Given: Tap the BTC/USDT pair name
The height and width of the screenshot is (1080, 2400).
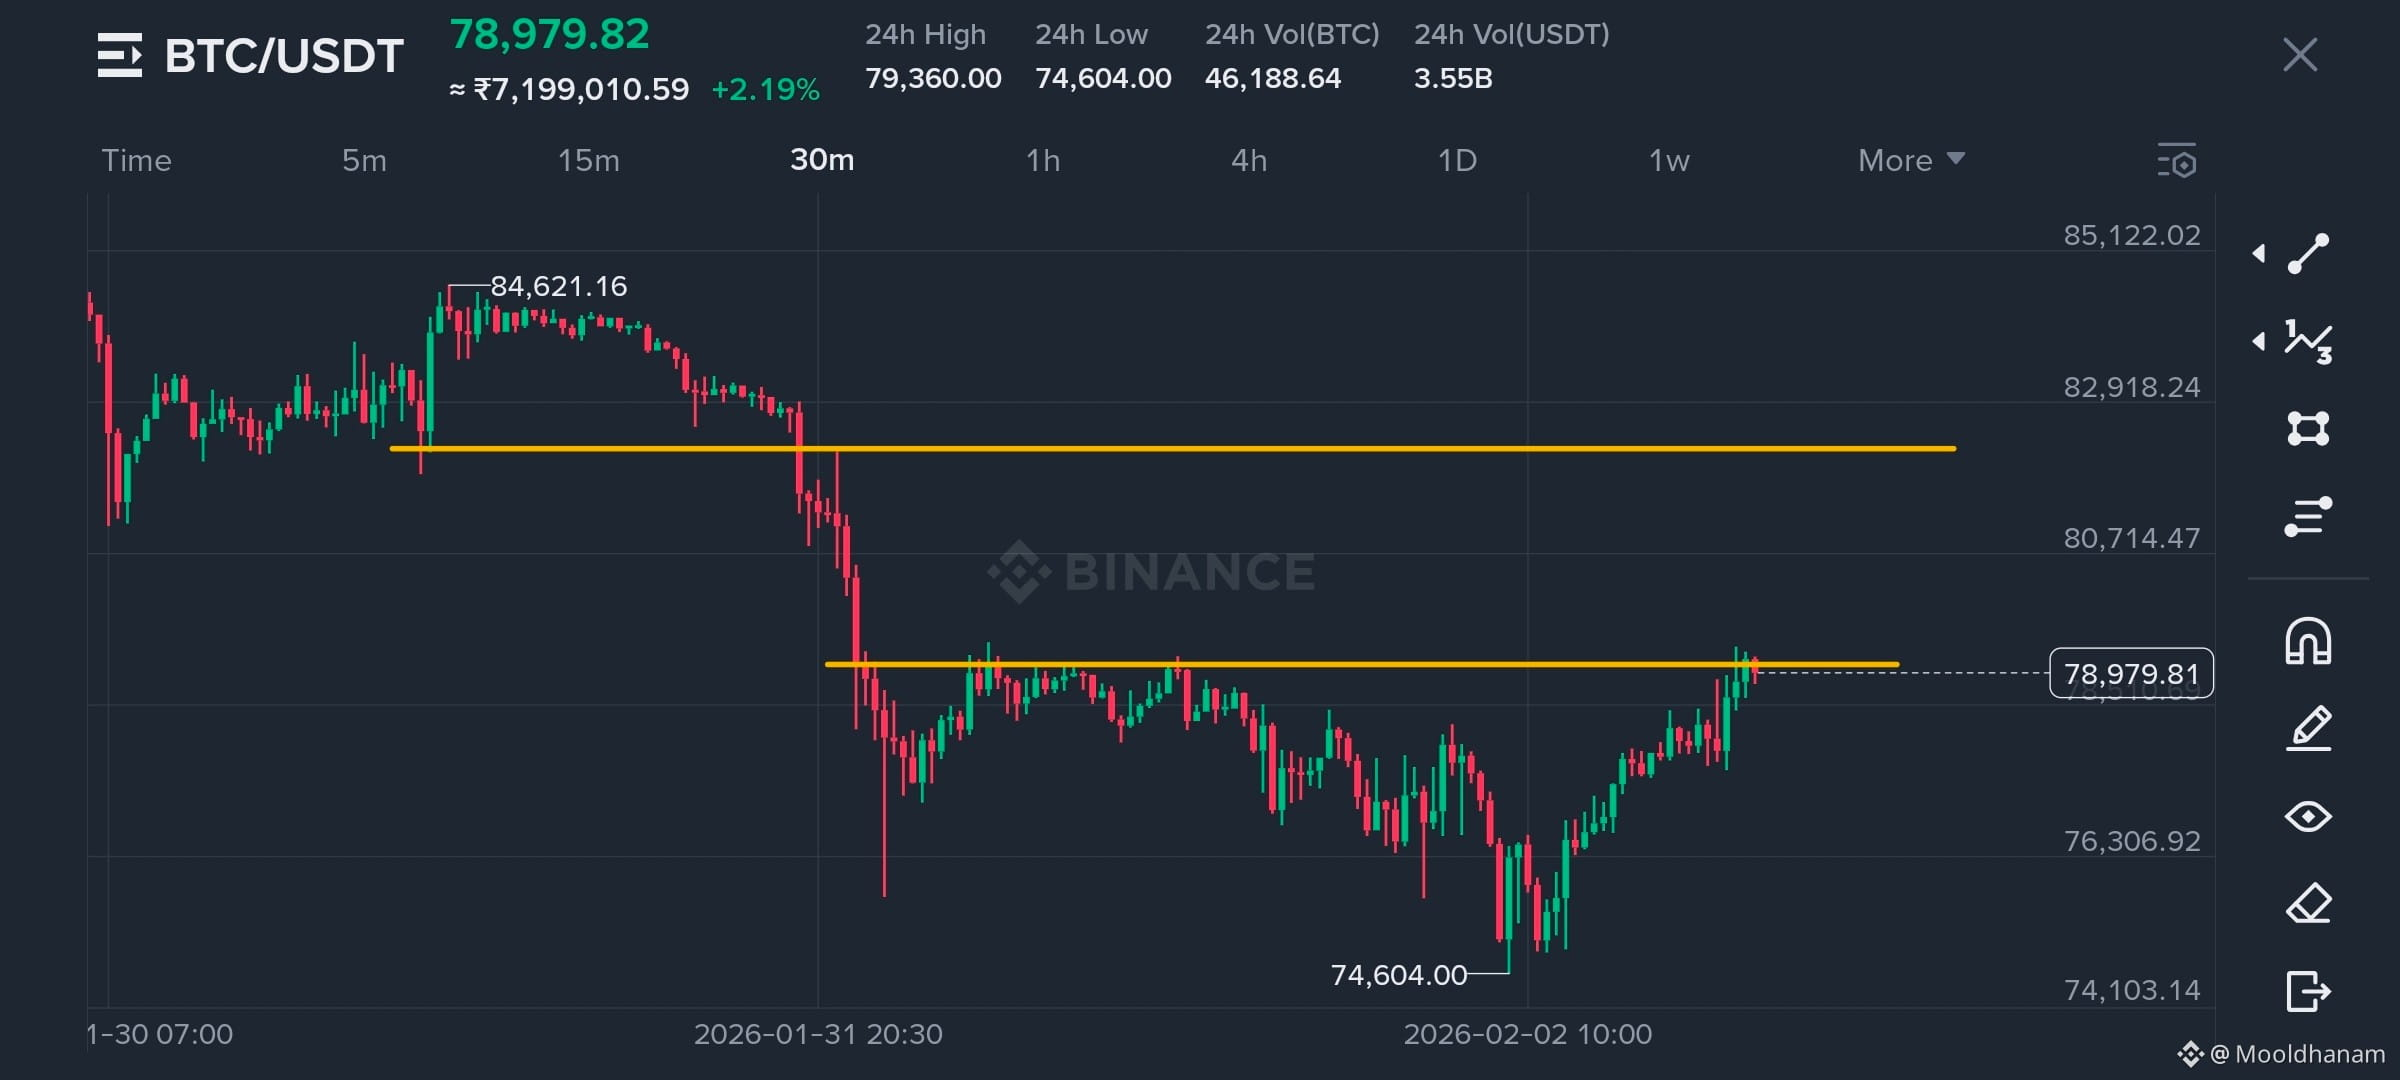Looking at the screenshot, I should (x=284, y=55).
